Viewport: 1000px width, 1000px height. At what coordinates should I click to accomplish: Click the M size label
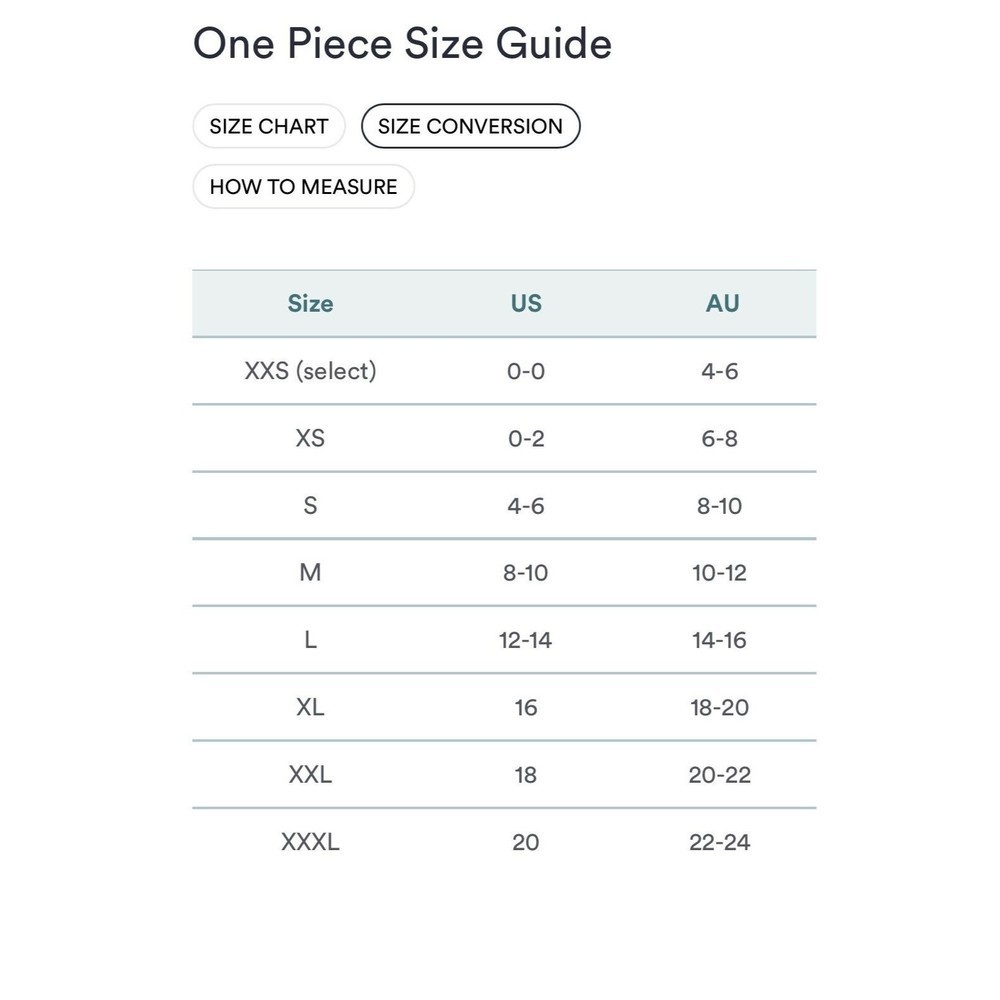pyautogui.click(x=311, y=573)
